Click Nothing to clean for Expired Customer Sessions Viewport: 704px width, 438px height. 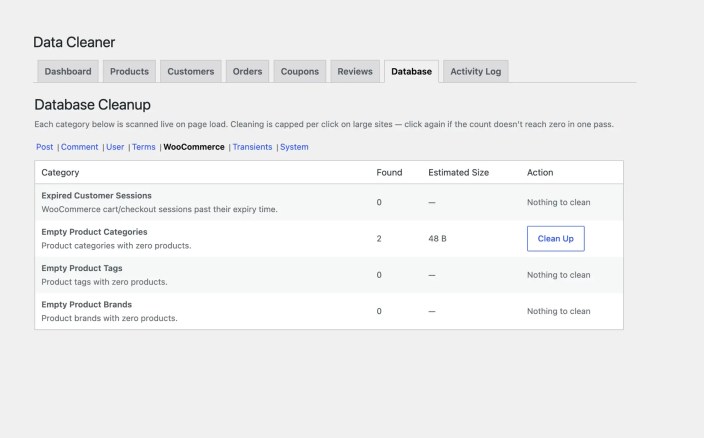pos(559,202)
